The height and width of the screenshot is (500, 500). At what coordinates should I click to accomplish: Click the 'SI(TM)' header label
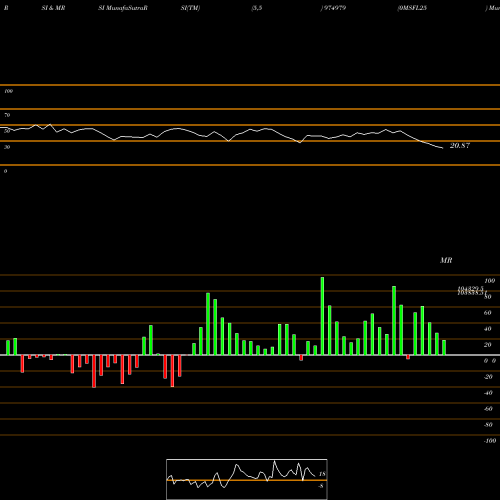(190, 8)
